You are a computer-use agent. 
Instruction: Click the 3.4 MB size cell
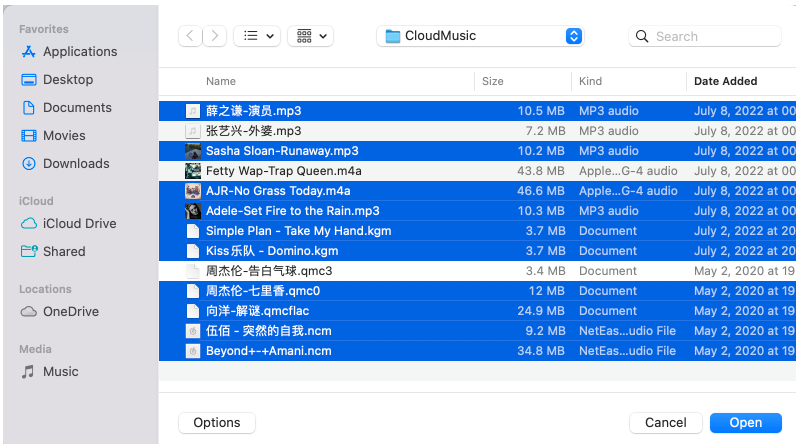[546, 271]
